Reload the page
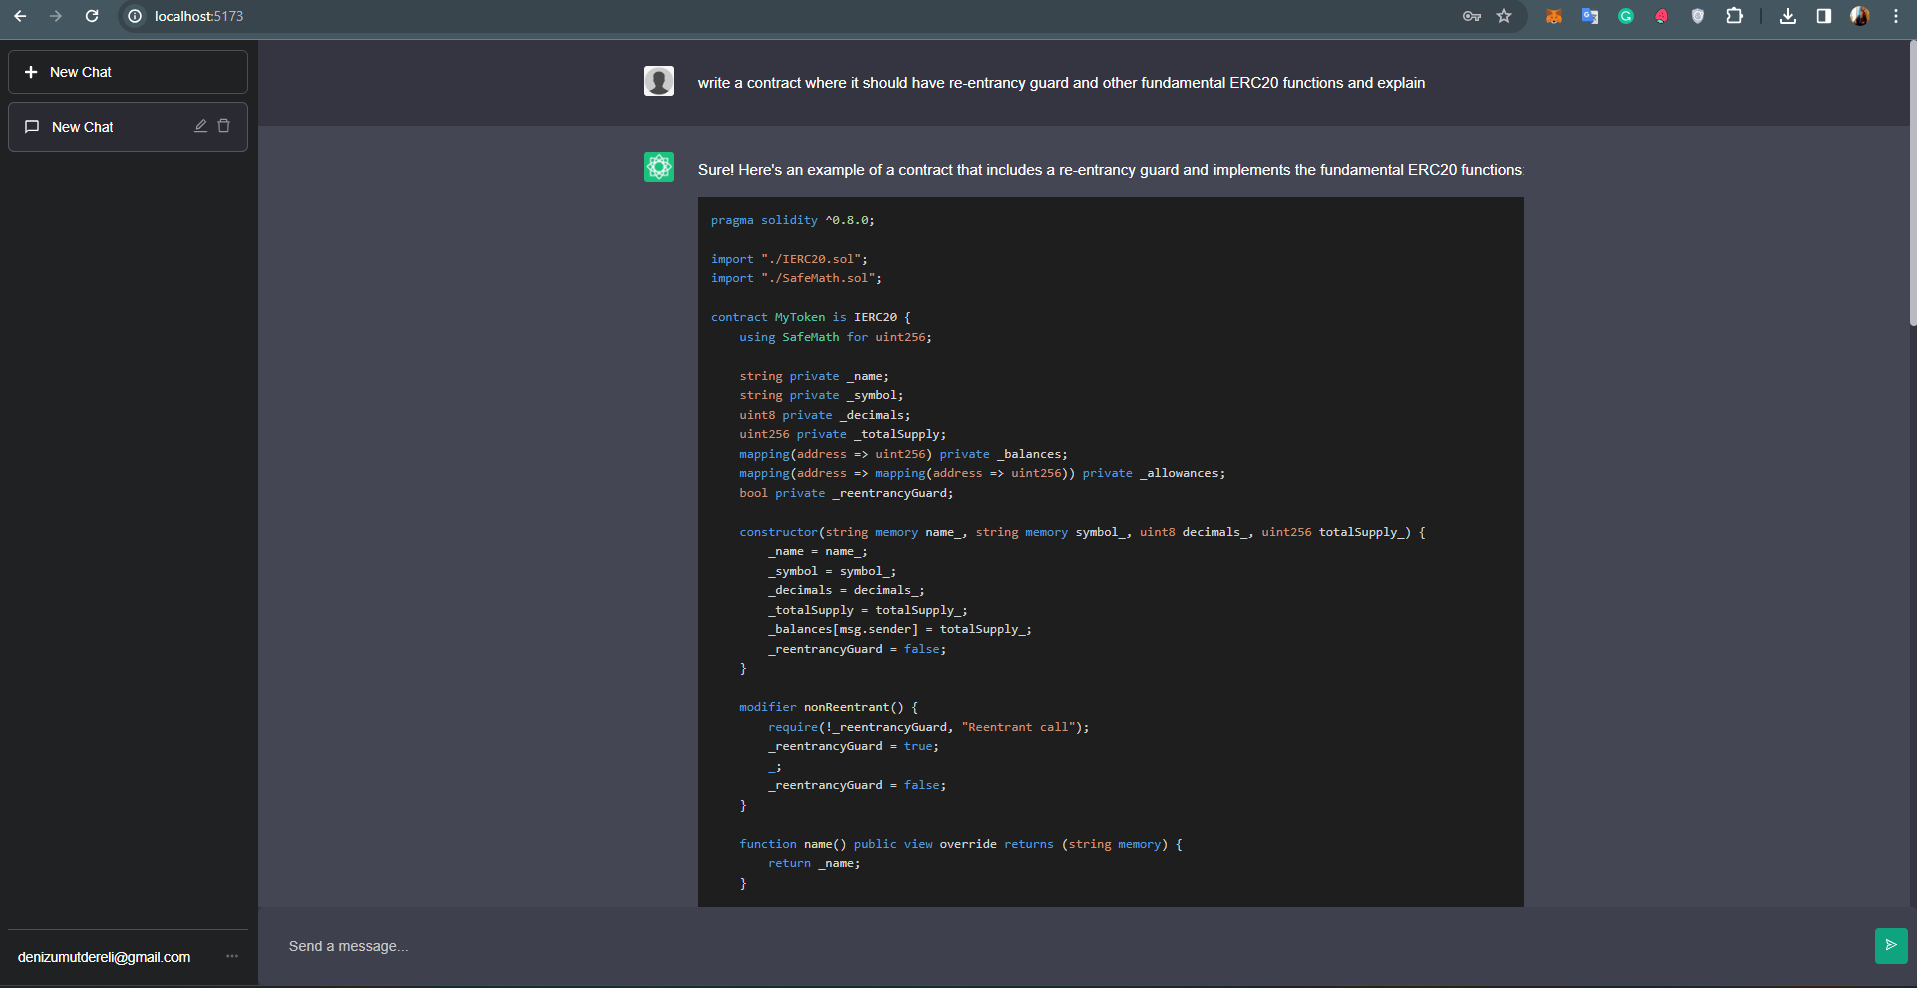The image size is (1917, 988). click(92, 16)
